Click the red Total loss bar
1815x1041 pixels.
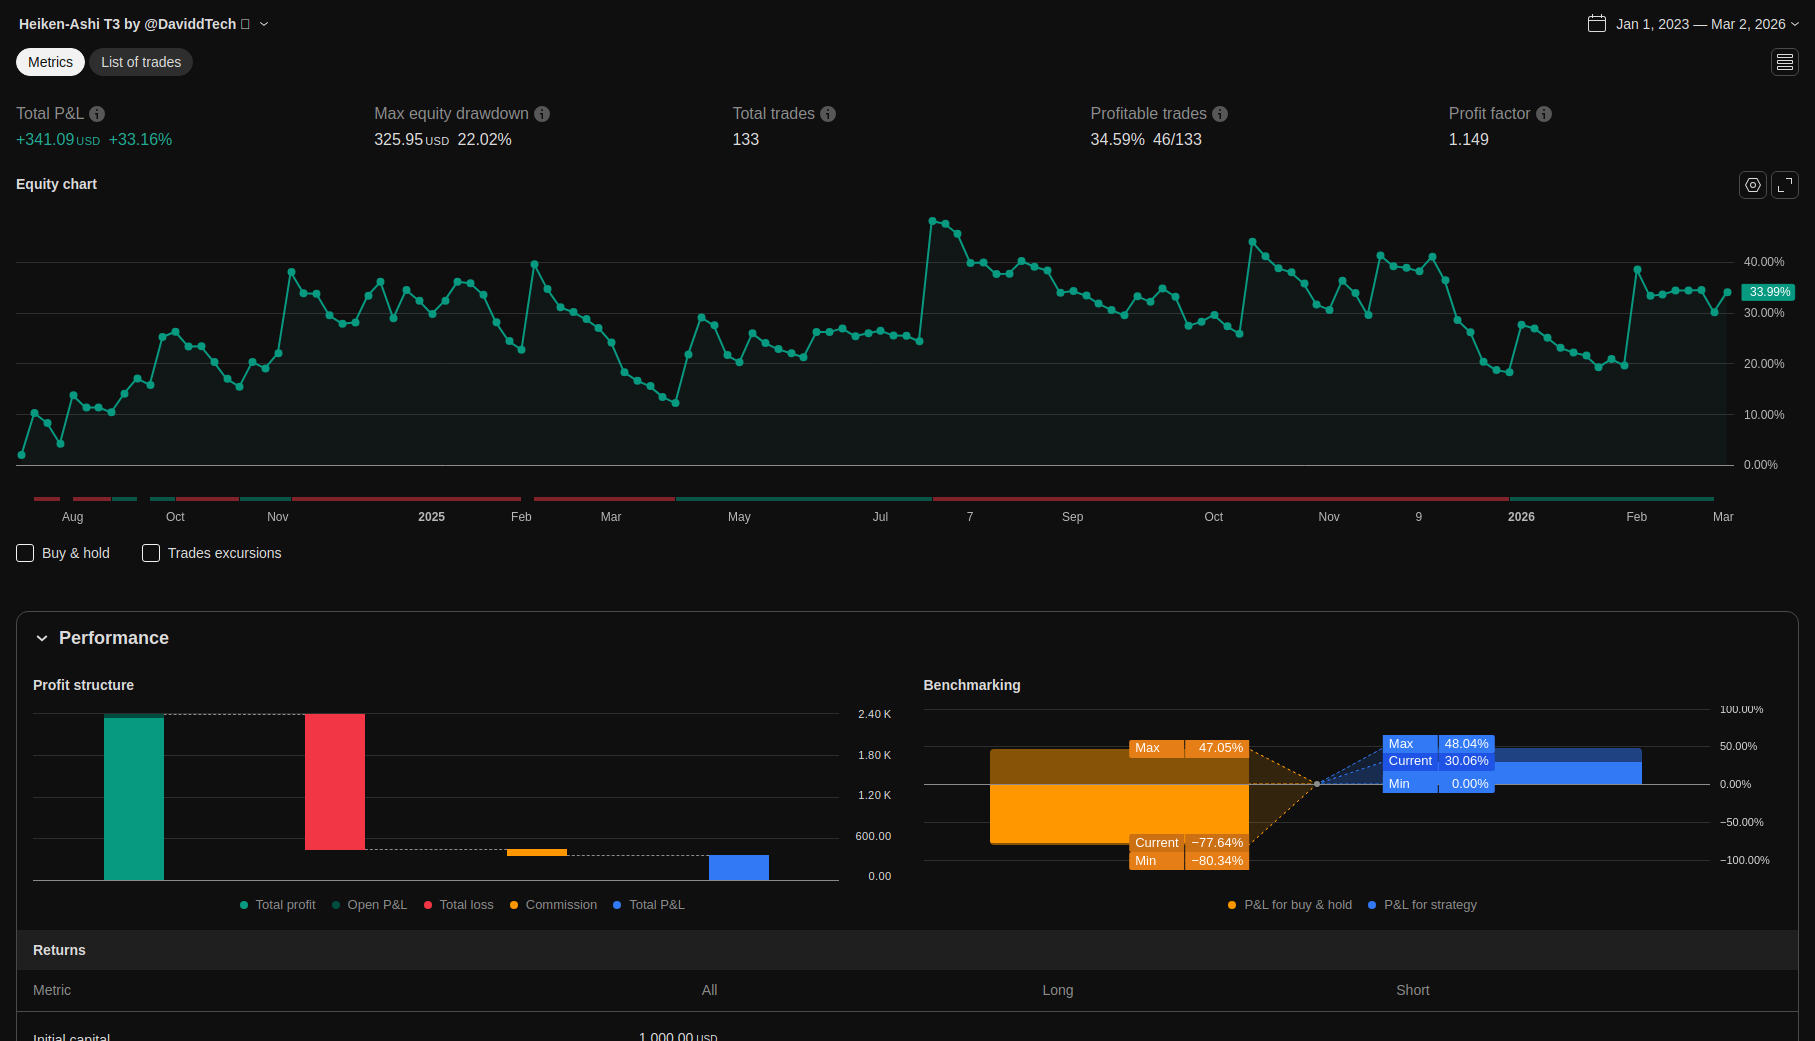335,781
